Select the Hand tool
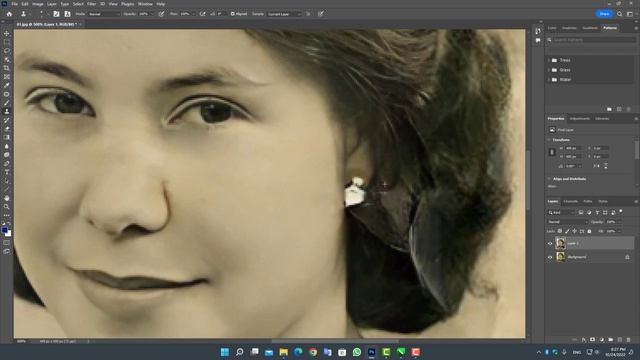Viewport: 640px width, 360px height. click(7, 198)
